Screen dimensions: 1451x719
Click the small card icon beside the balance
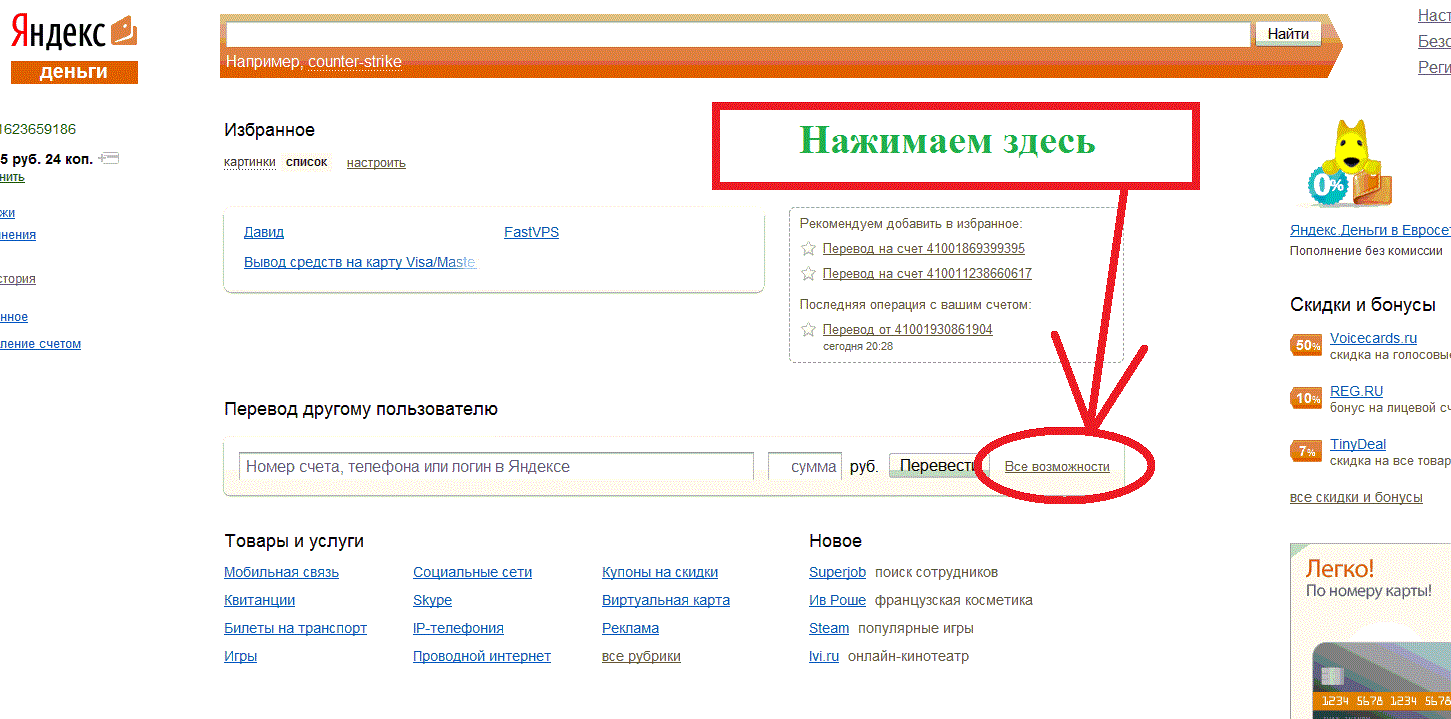(x=109, y=158)
